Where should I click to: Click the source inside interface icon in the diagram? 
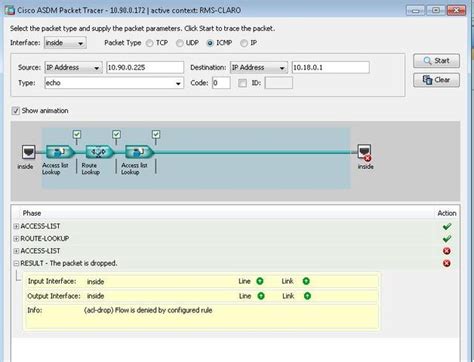tap(28, 152)
